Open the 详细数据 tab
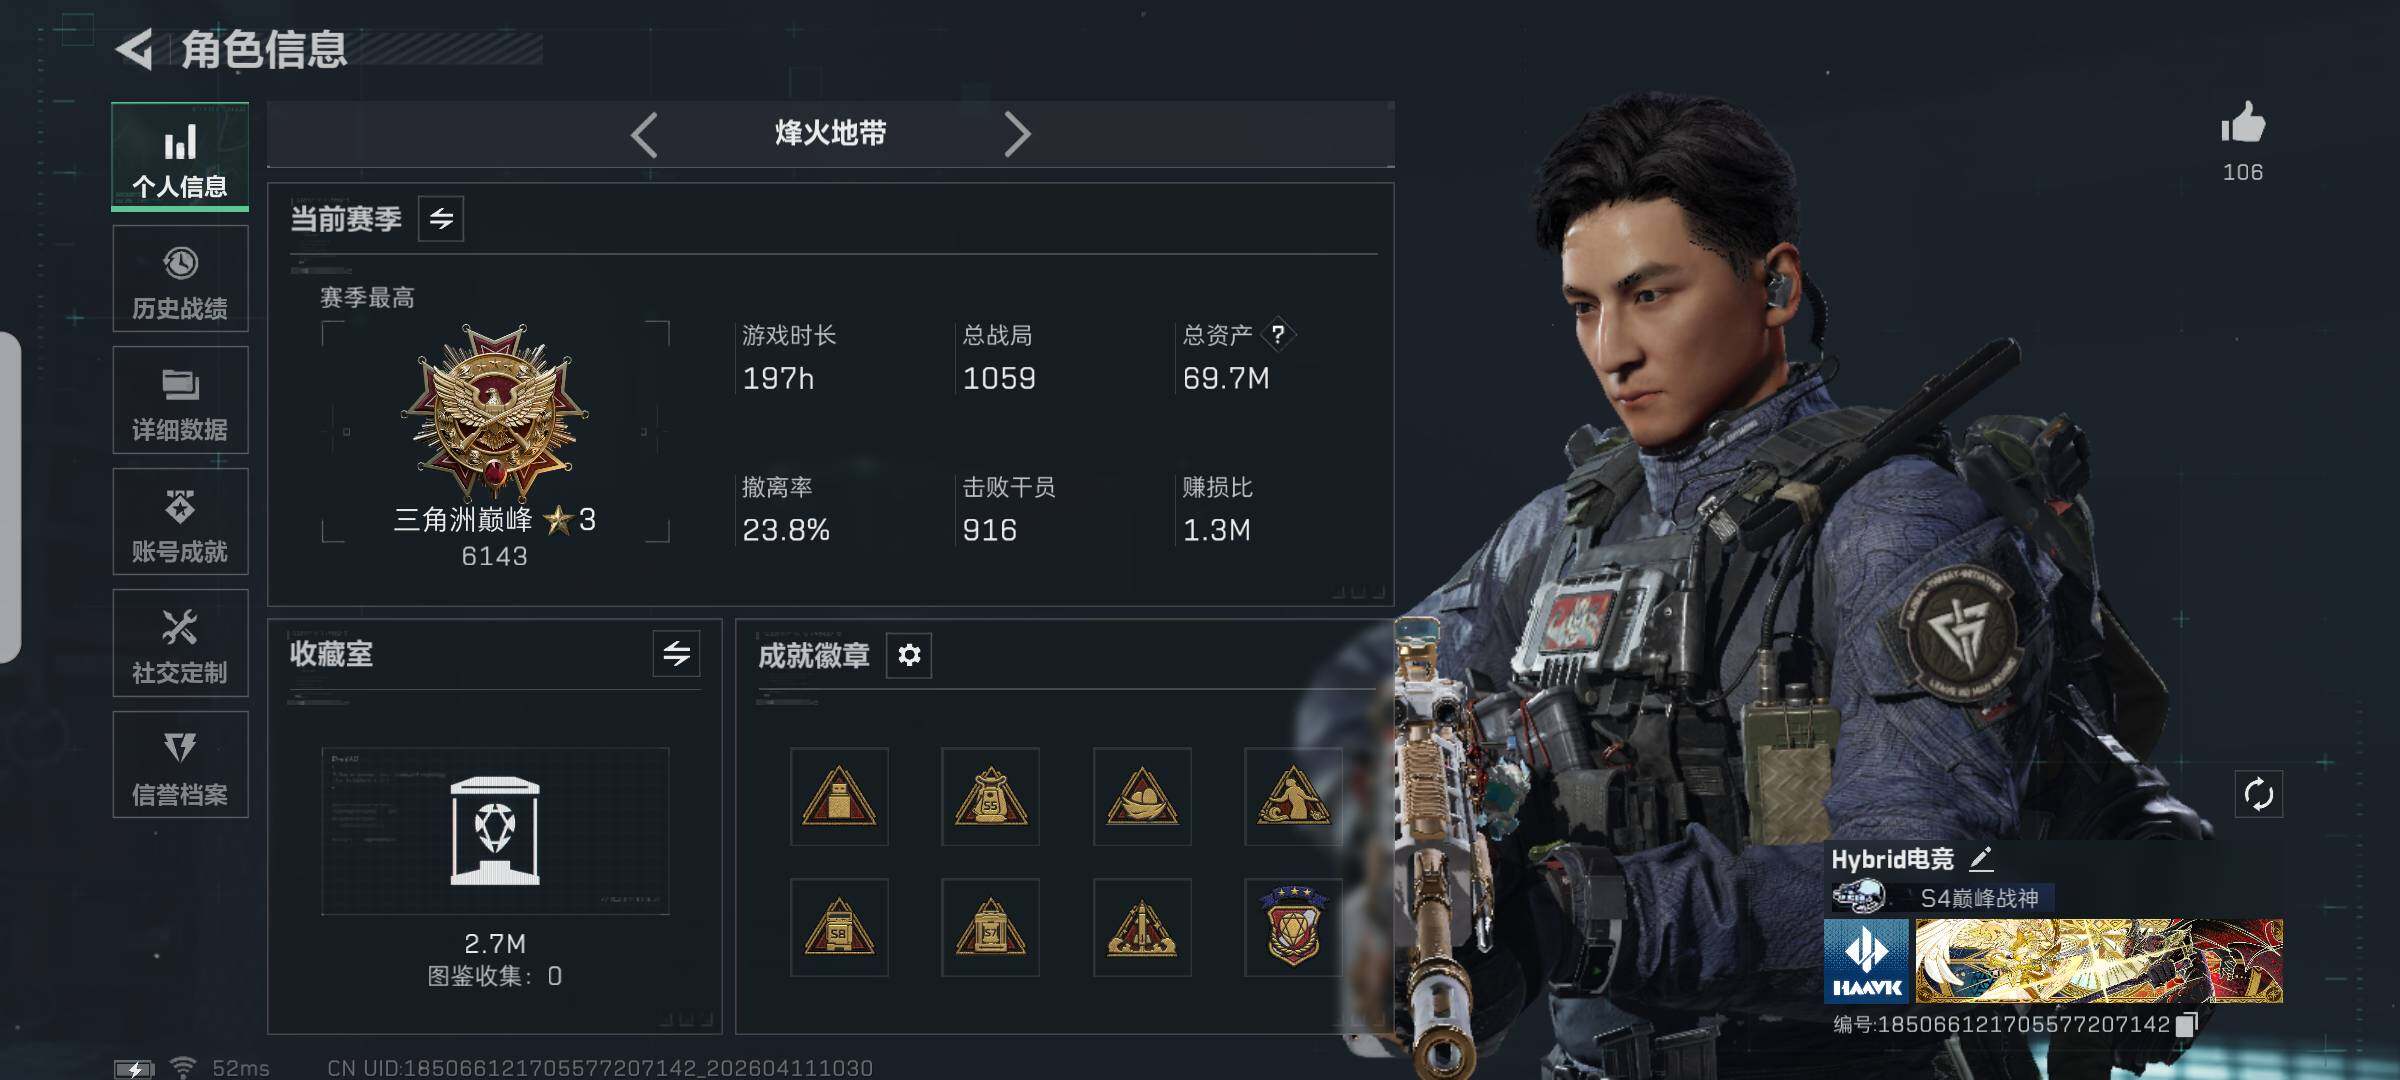This screenshot has width=2400, height=1080. pos(180,400)
